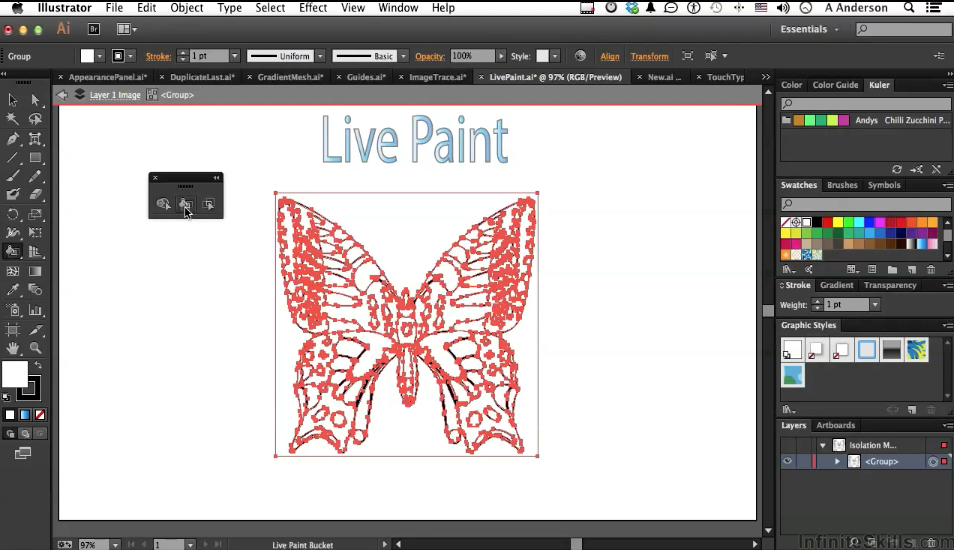Select the Rotate tool
This screenshot has height=550, width=954.
[x=13, y=214]
